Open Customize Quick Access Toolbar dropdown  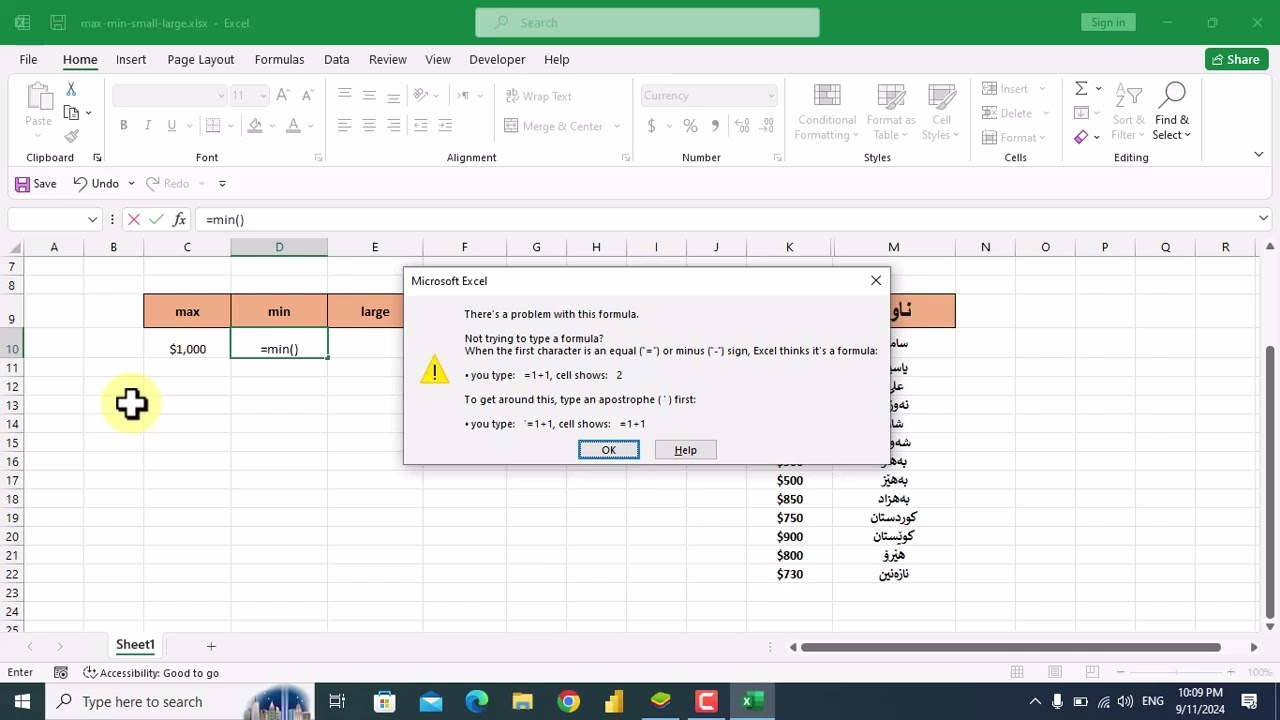coord(222,184)
